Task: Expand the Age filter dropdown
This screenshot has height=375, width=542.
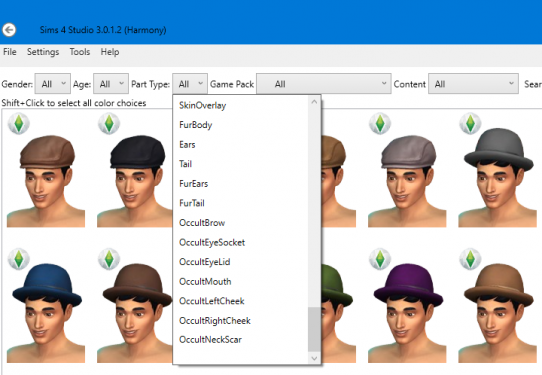Action: (111, 84)
